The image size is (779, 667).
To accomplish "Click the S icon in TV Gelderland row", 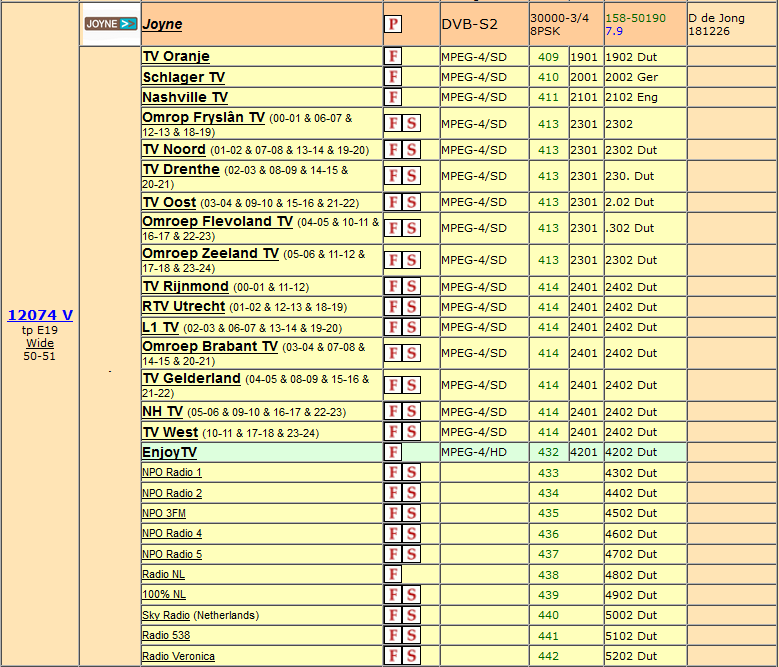I will [x=411, y=385].
